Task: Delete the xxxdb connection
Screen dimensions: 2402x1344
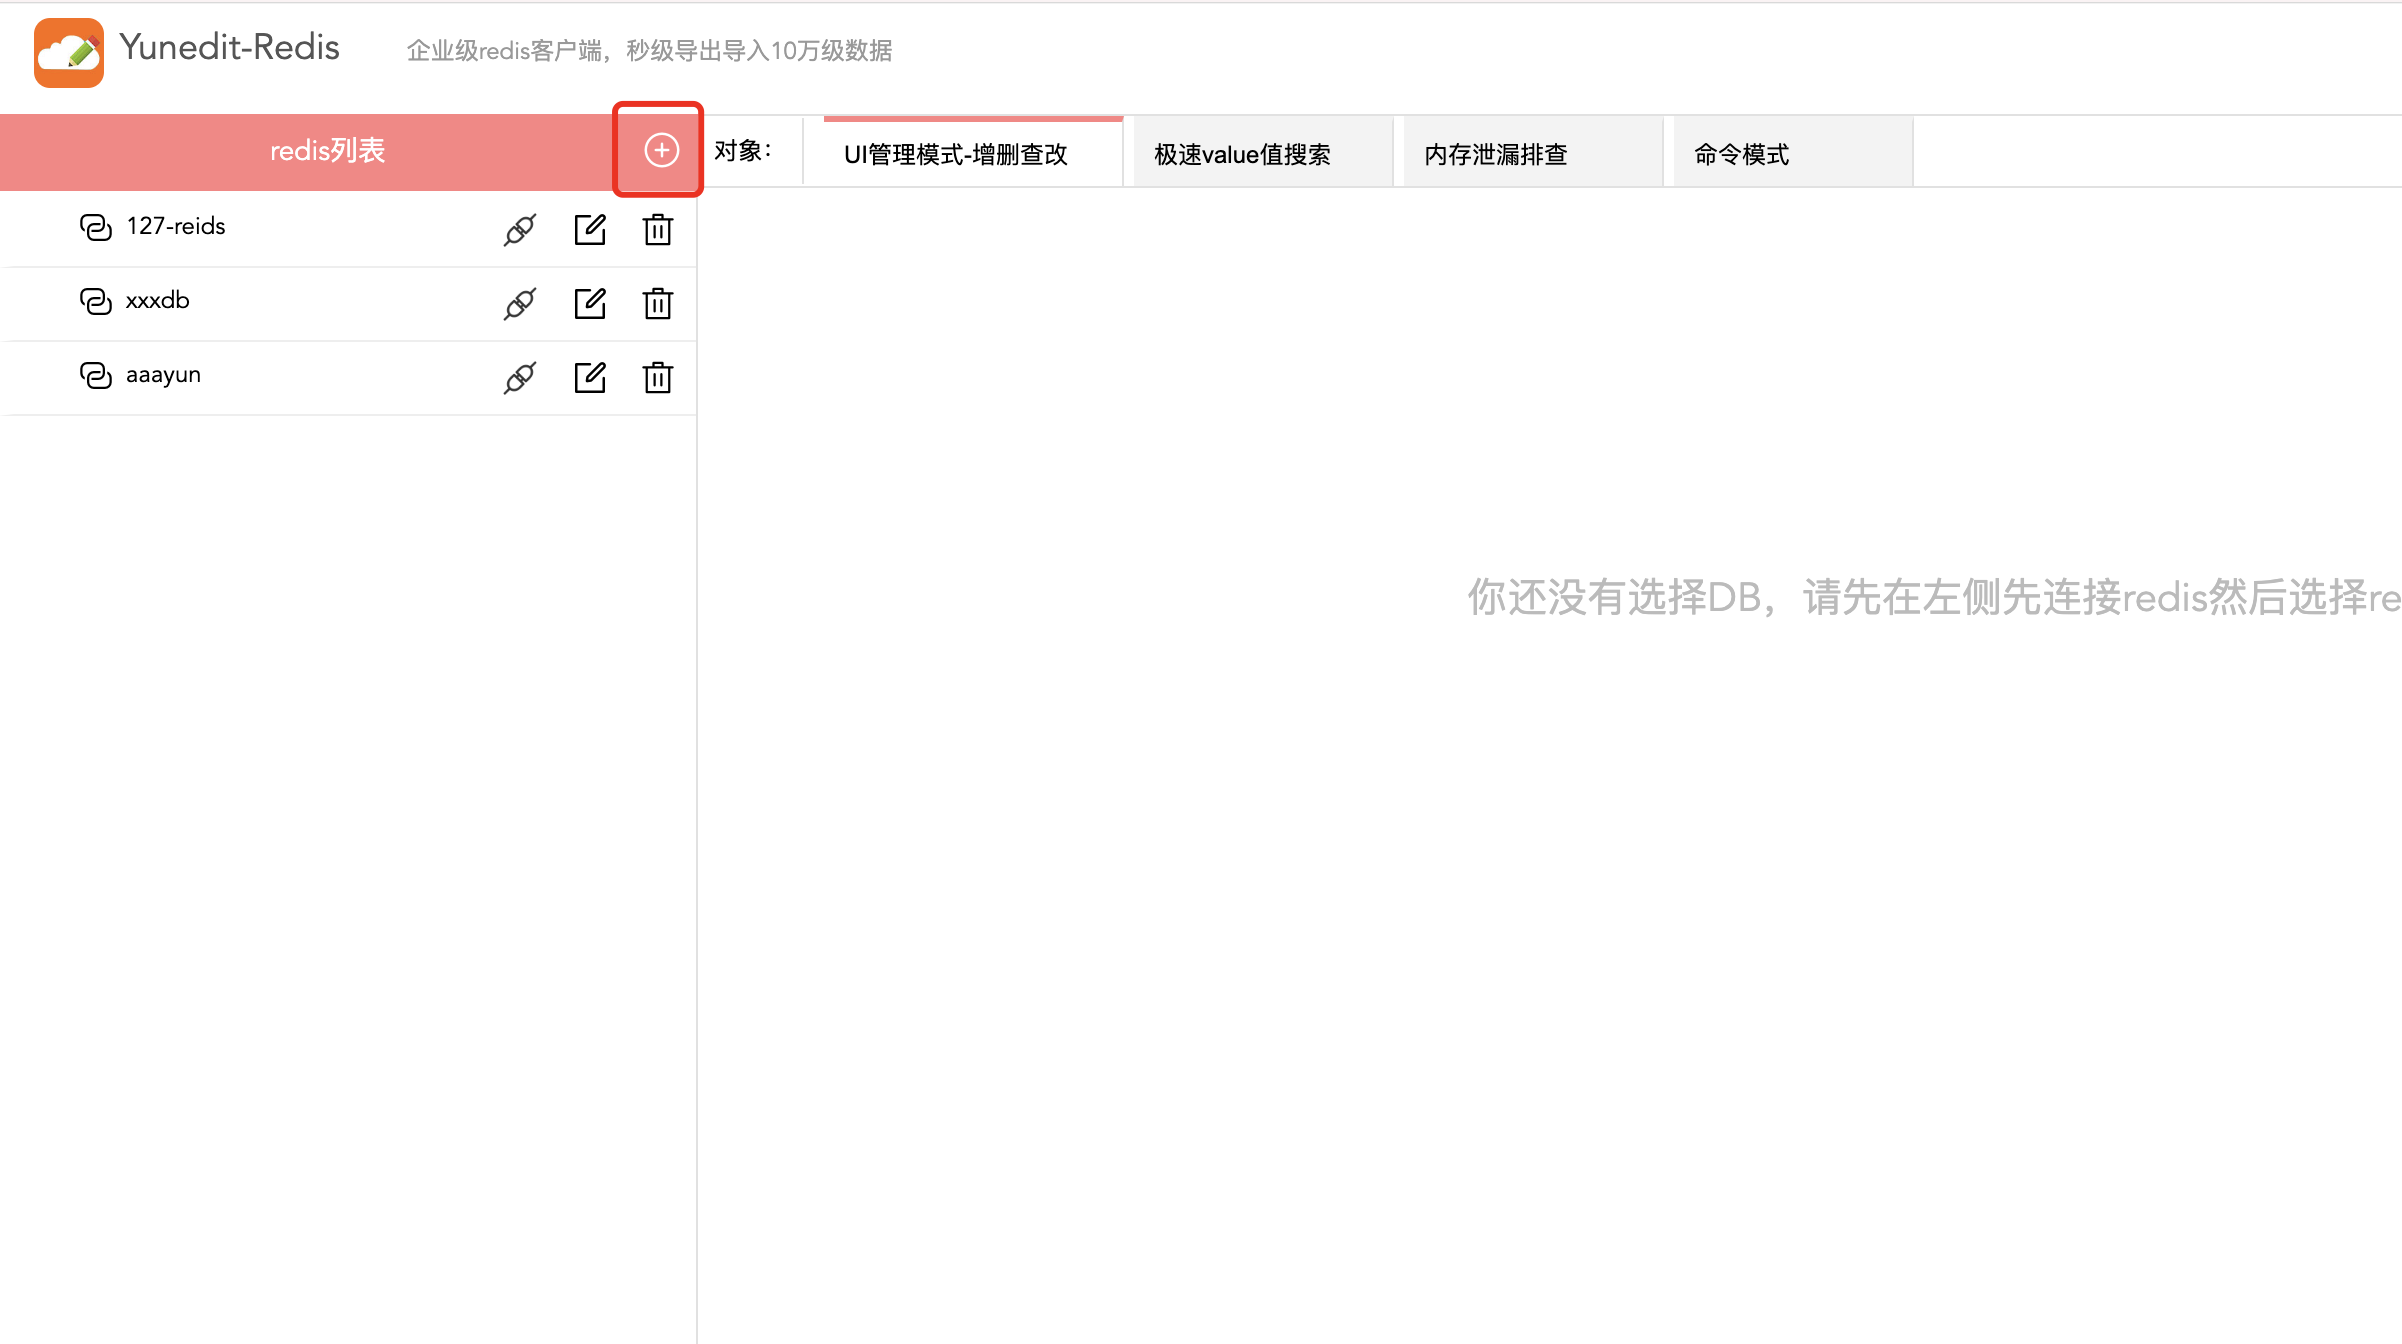Action: coord(657,303)
